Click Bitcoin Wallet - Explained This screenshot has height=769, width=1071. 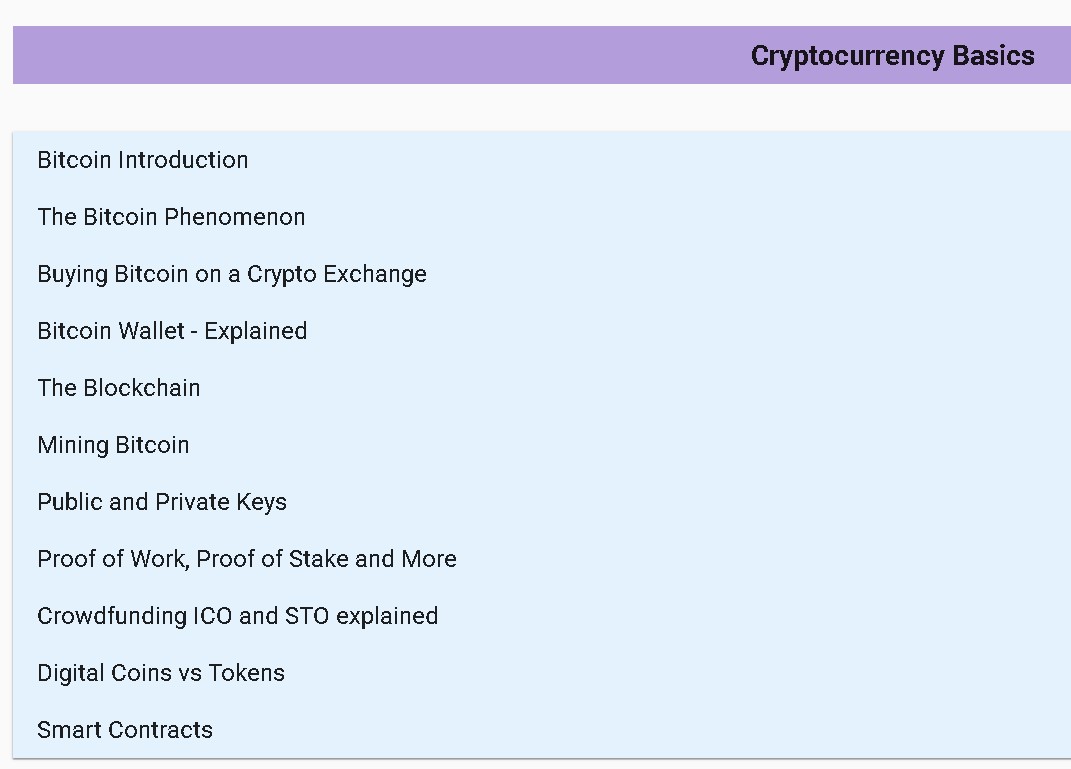172,331
